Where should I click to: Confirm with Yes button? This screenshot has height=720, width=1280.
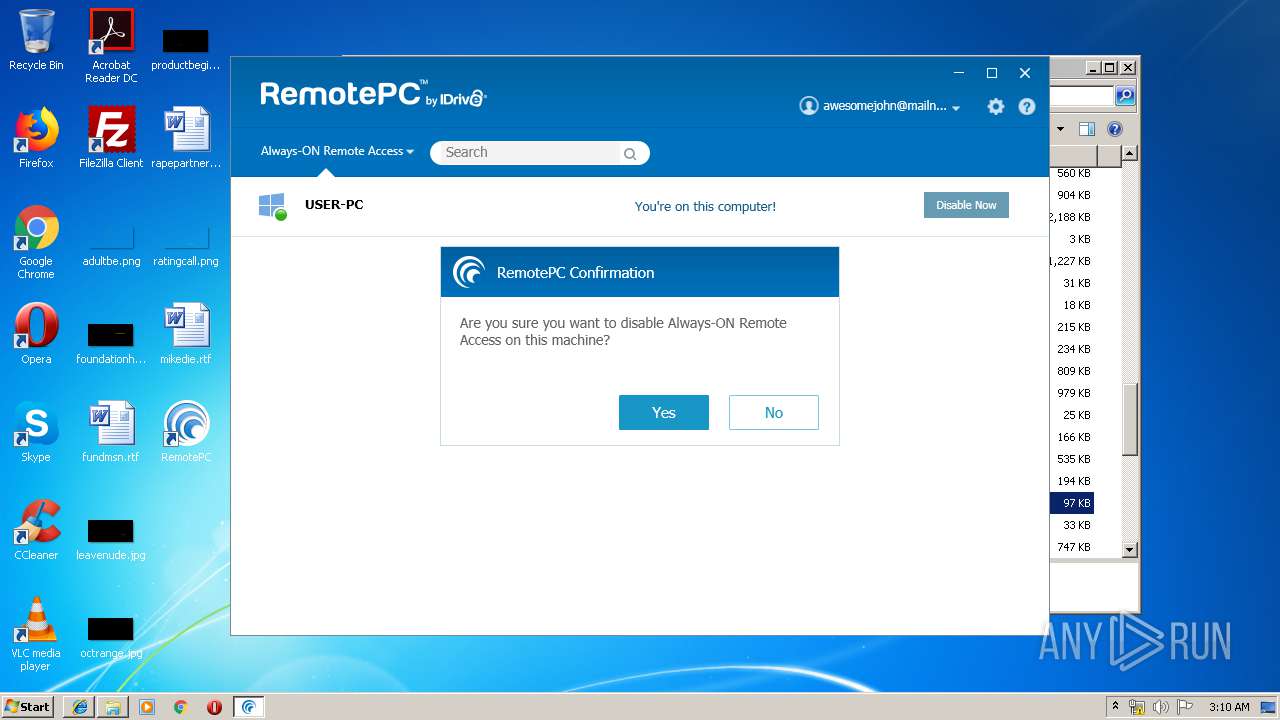pos(664,413)
